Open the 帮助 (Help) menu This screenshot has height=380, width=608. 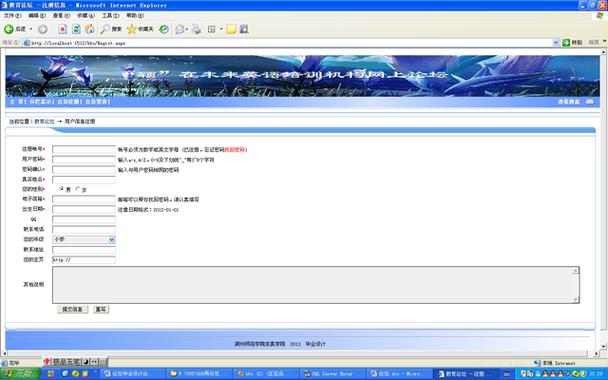(x=135, y=16)
